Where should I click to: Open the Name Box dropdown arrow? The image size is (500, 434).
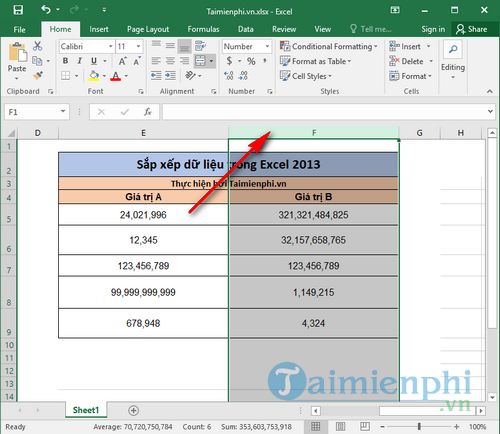[63, 112]
